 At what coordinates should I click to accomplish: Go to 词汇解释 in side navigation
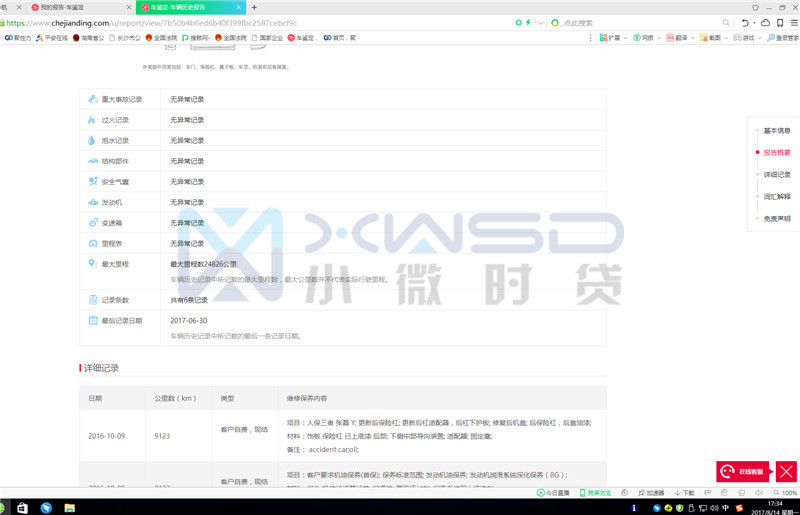pos(776,197)
